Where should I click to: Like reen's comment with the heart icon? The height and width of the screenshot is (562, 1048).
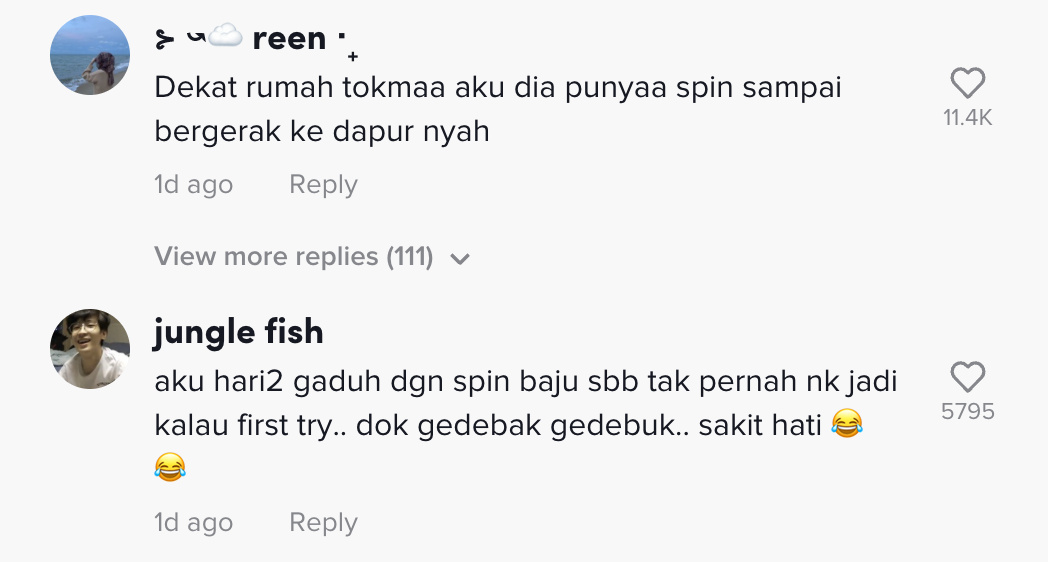click(967, 84)
